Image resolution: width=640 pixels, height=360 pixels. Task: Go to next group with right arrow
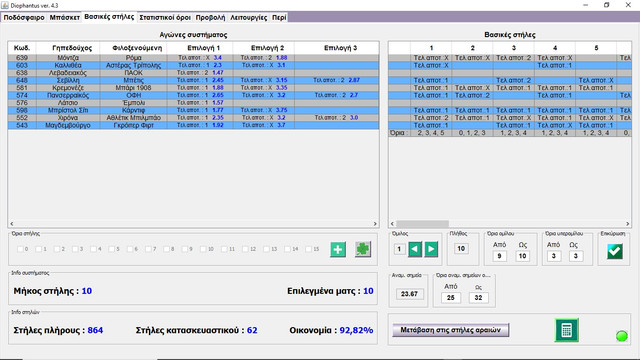(431, 249)
